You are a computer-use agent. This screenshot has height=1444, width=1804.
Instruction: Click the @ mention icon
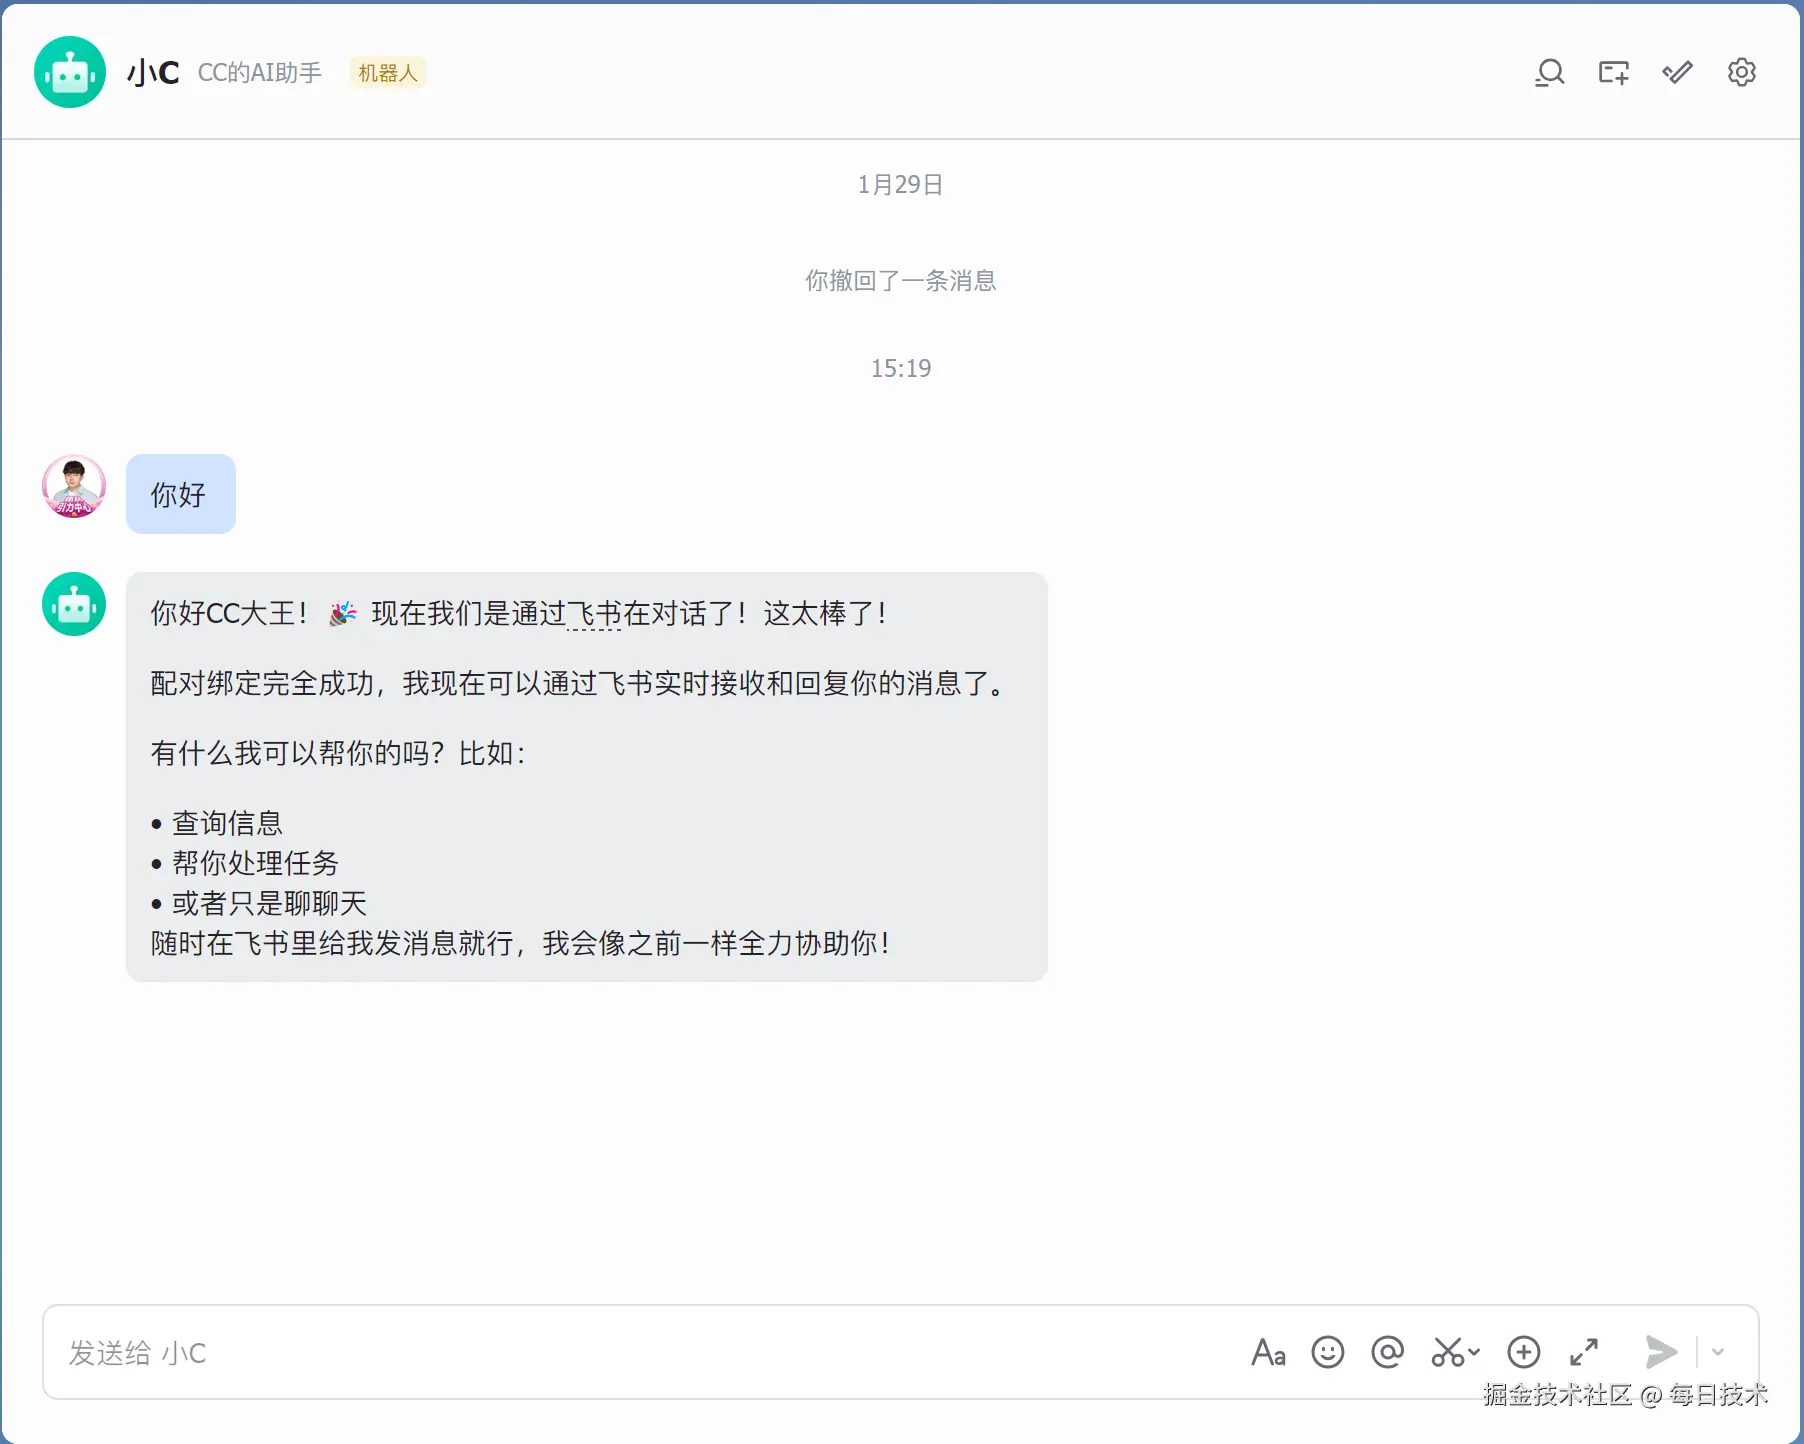click(1387, 1352)
